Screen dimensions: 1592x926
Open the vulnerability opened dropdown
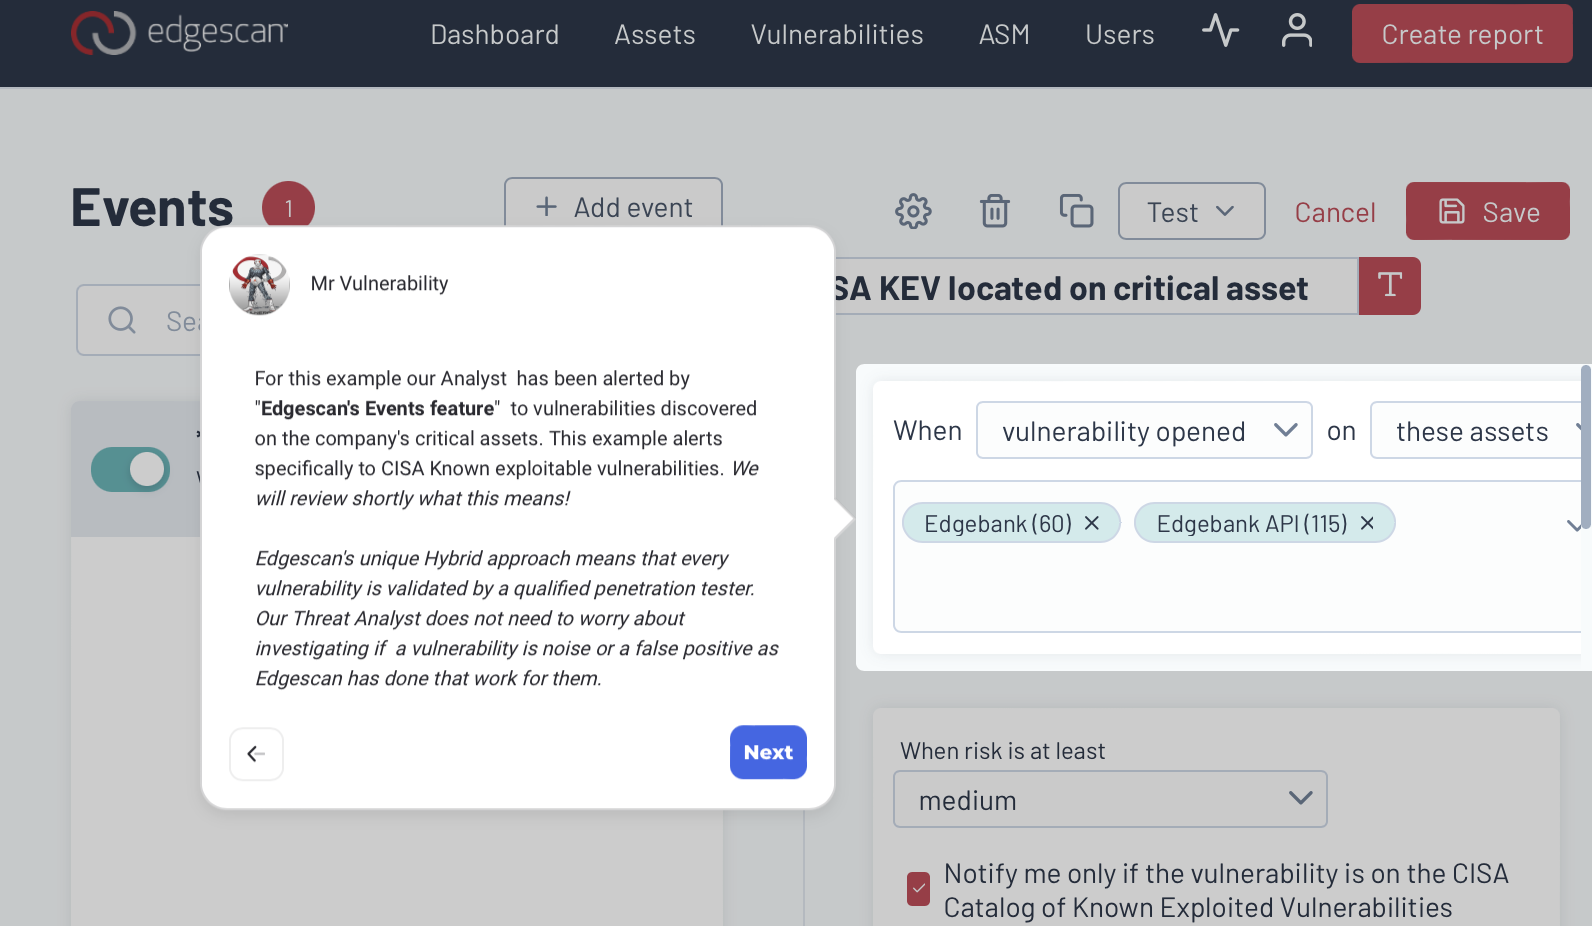point(1144,430)
